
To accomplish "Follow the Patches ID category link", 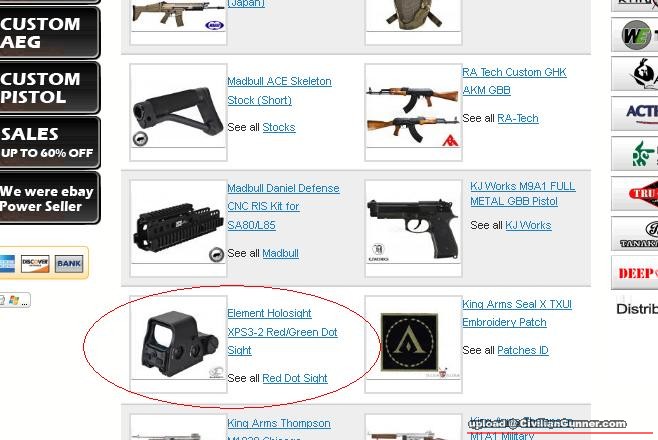I will pyautogui.click(x=522, y=350).
